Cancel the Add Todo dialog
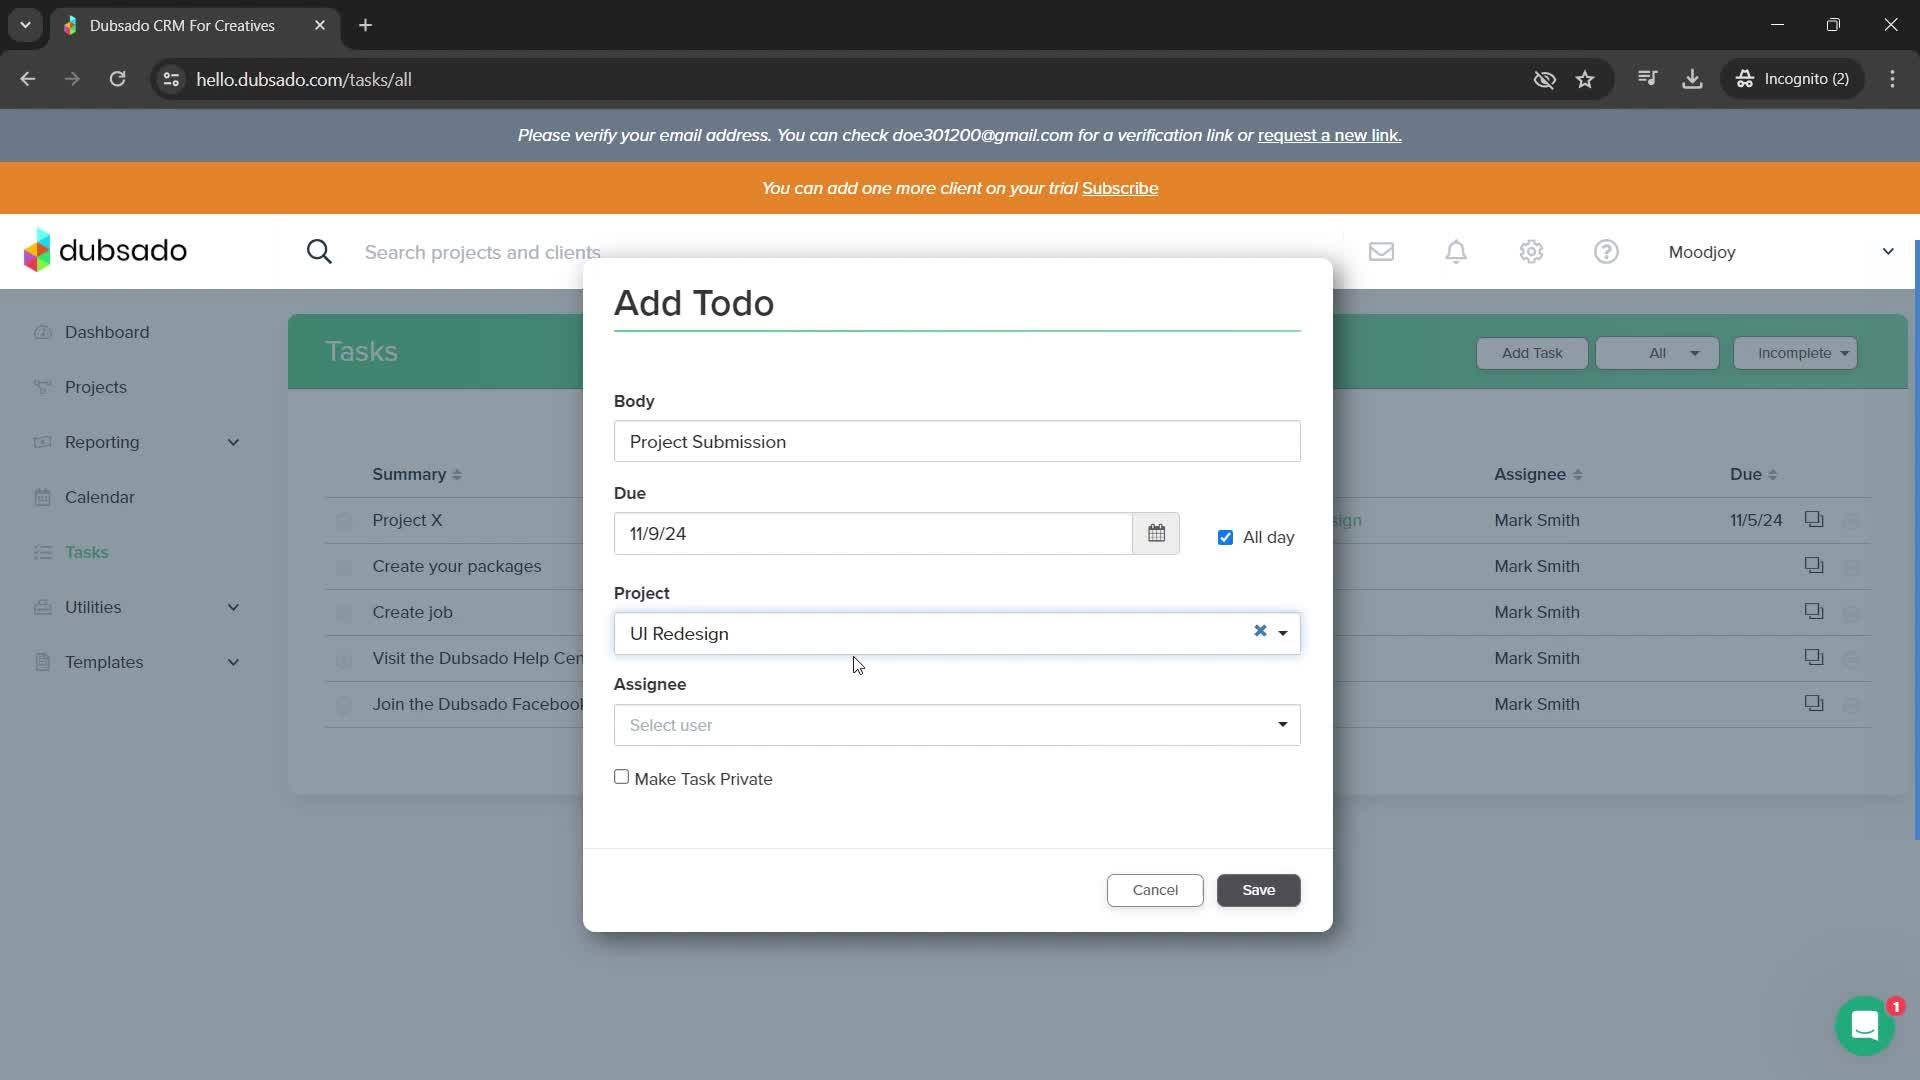This screenshot has width=1920, height=1080. [x=1155, y=890]
